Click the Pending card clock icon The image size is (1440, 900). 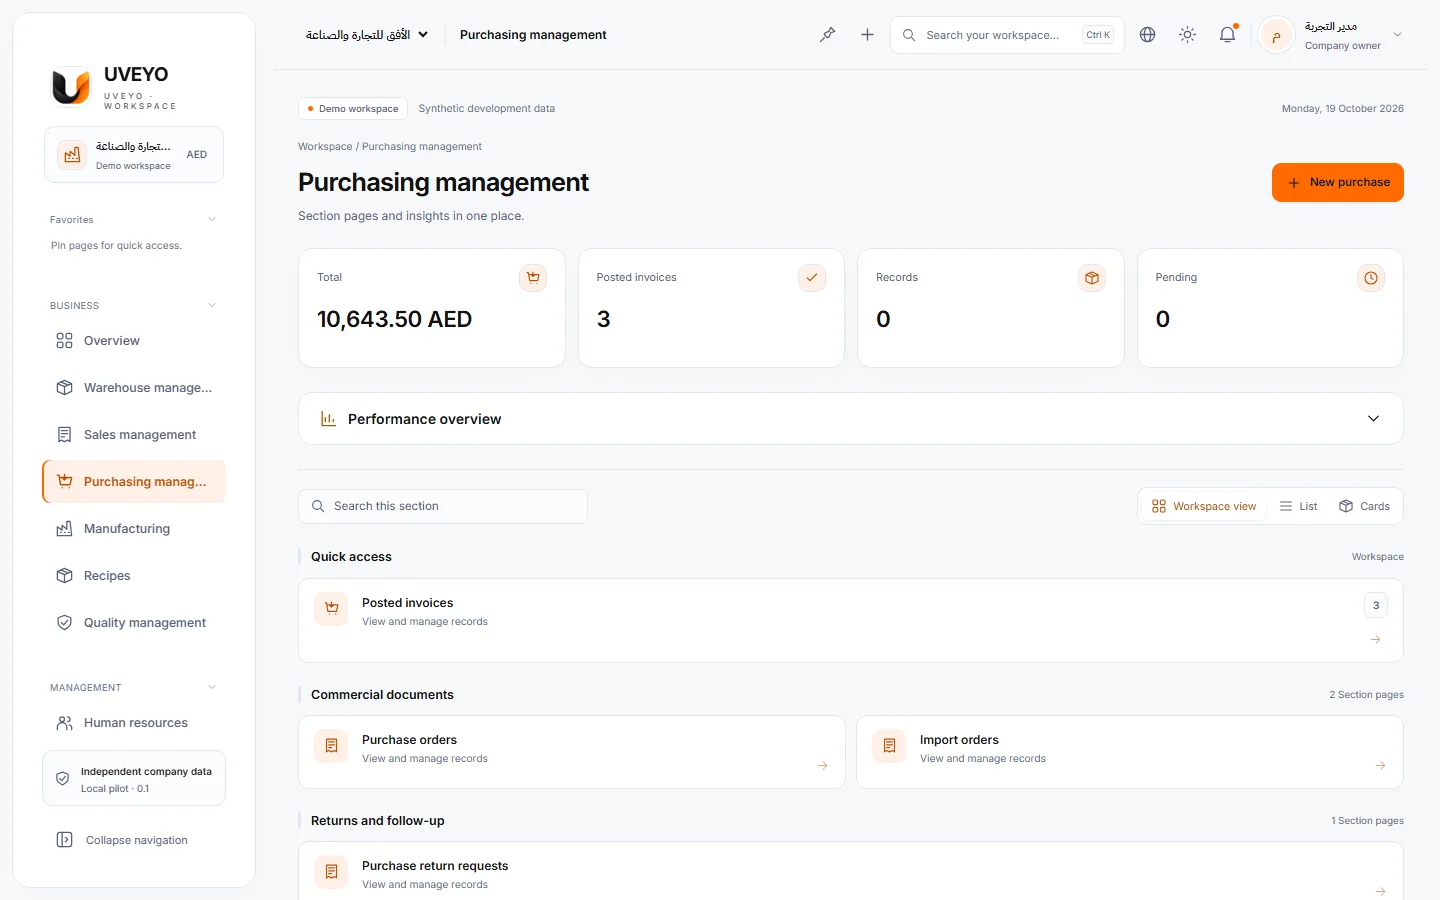point(1371,278)
